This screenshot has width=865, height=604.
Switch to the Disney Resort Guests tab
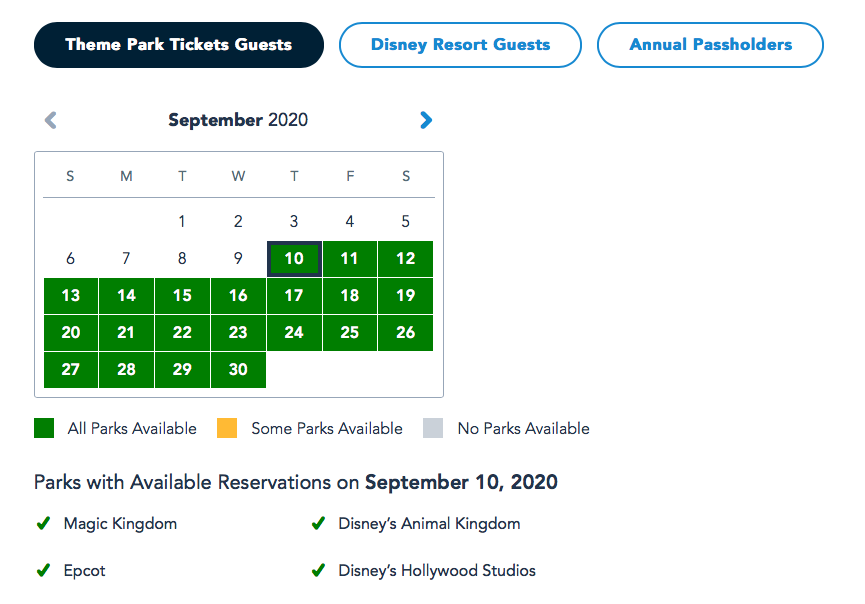point(460,45)
